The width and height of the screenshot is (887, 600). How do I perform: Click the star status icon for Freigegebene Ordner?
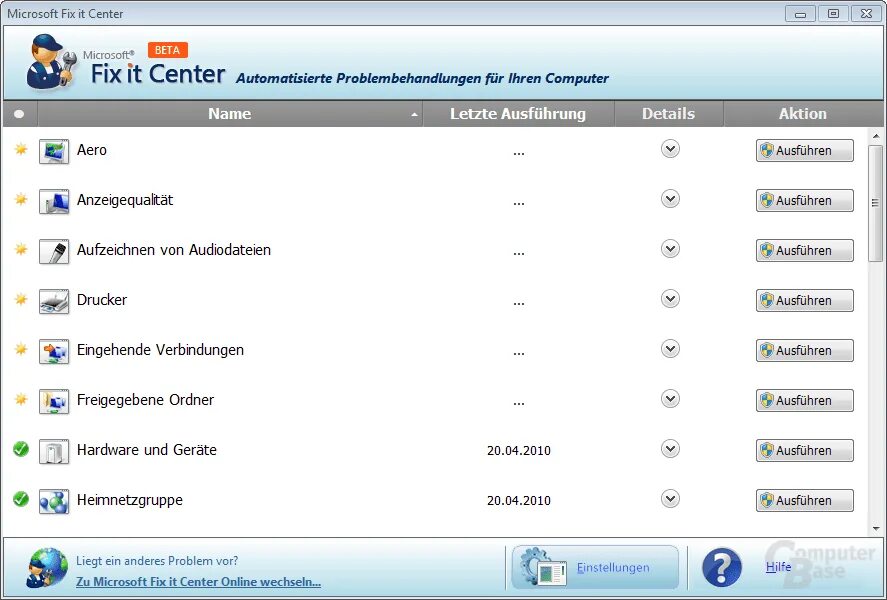[21, 399]
